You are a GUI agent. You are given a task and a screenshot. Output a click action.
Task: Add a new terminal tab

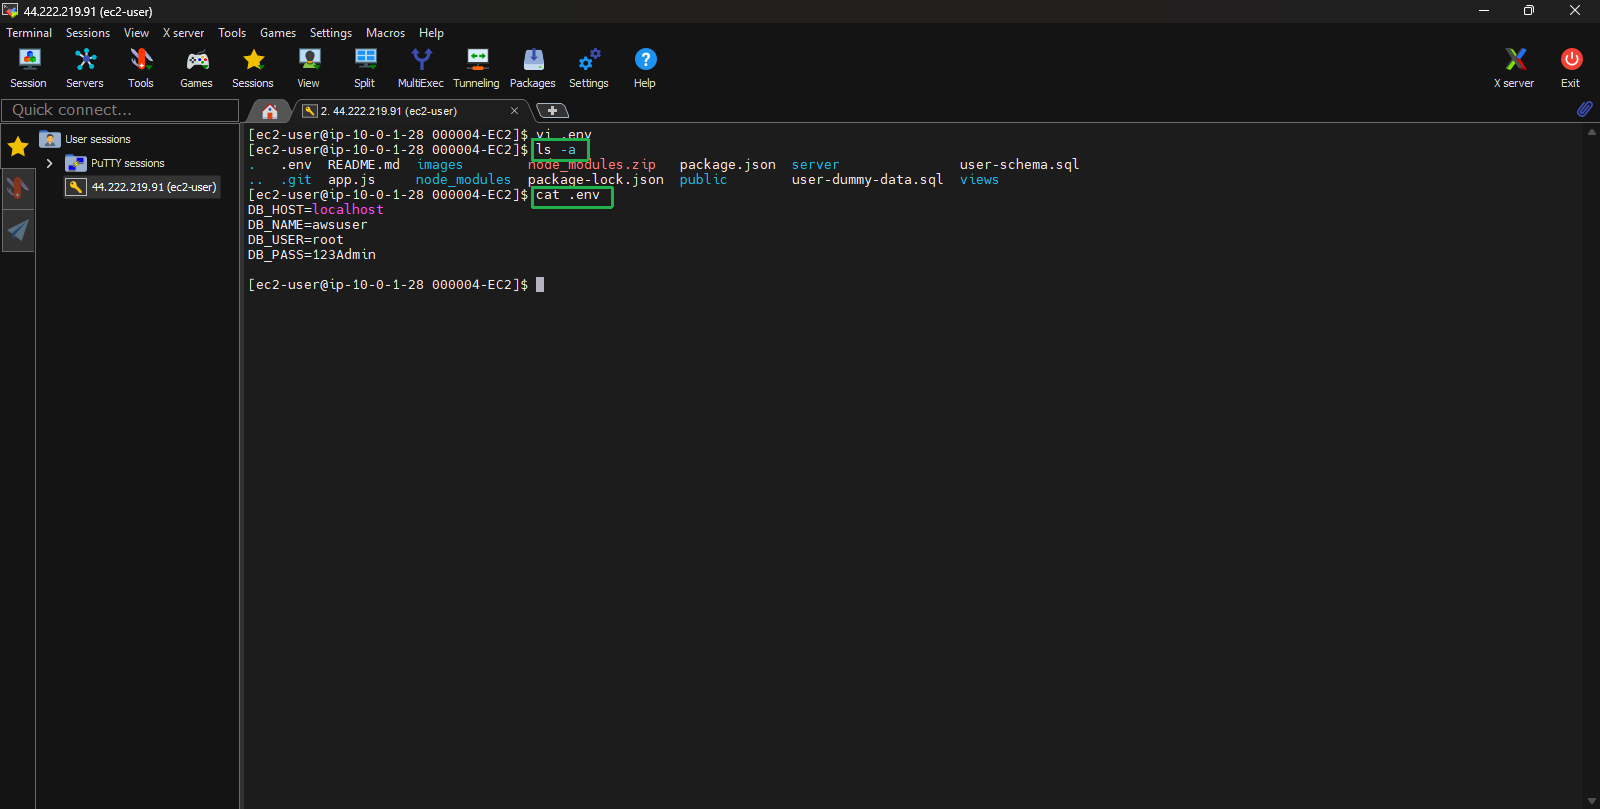(x=552, y=111)
